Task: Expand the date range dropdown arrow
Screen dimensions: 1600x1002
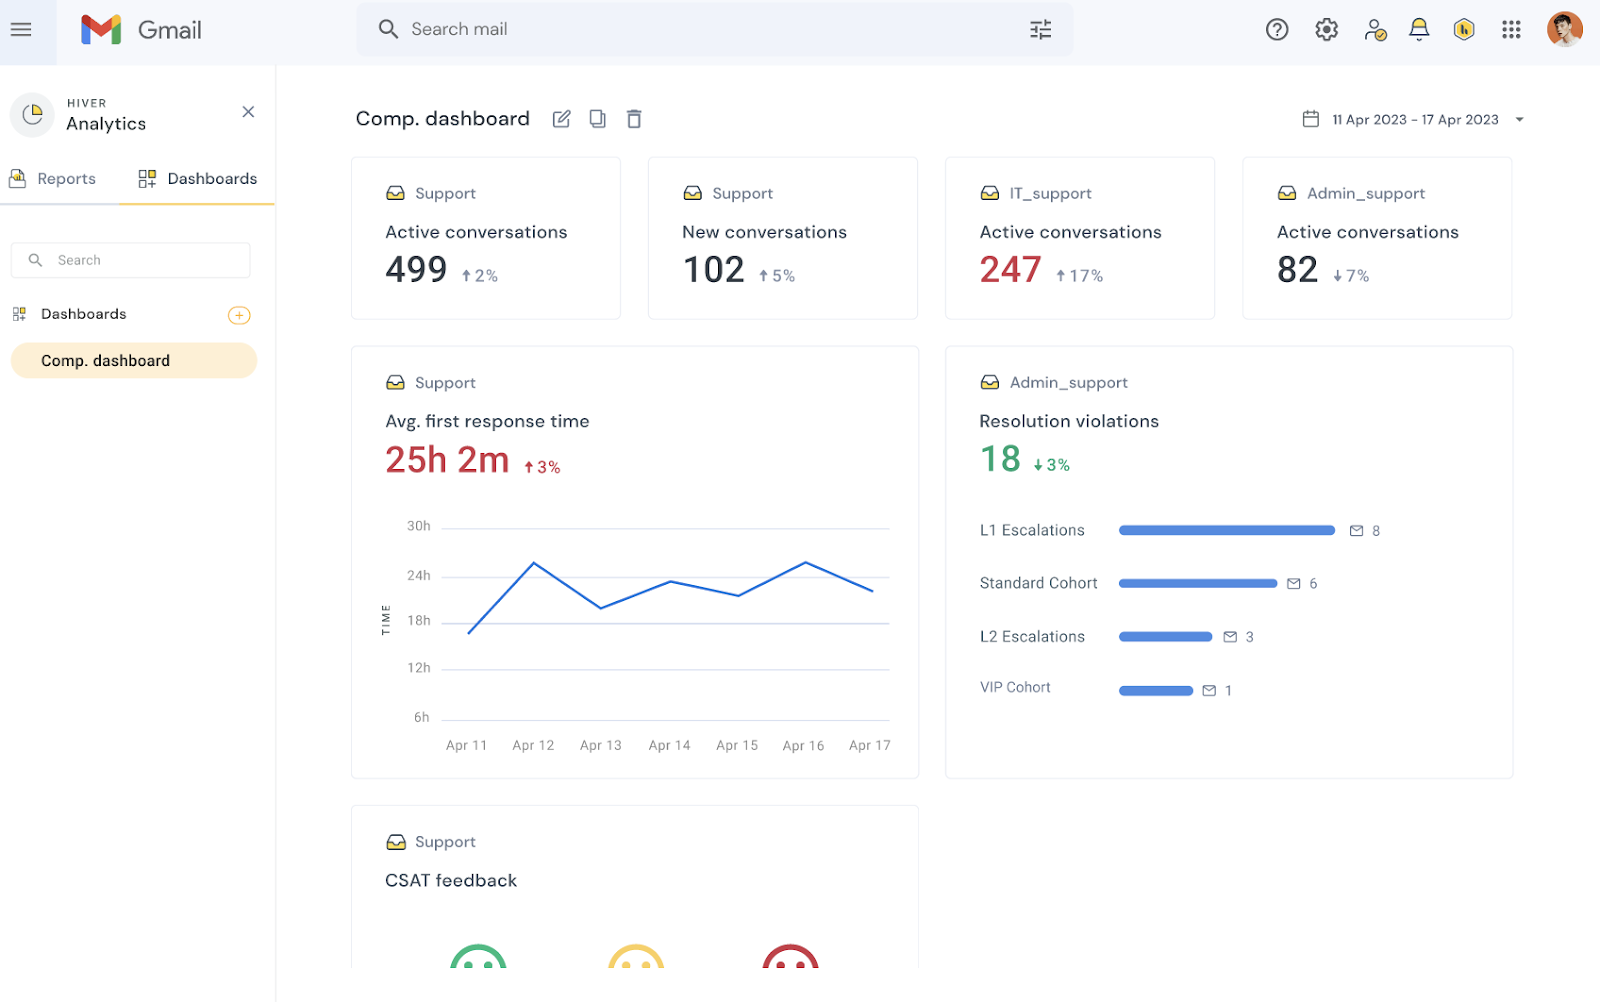Action: click(x=1519, y=120)
